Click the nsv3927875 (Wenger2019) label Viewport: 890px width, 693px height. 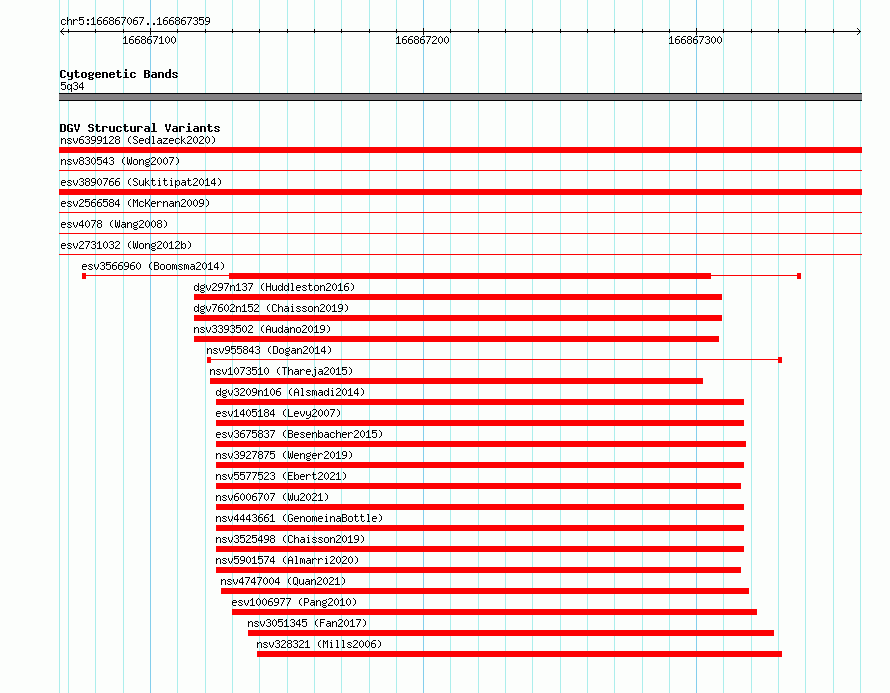(284, 455)
